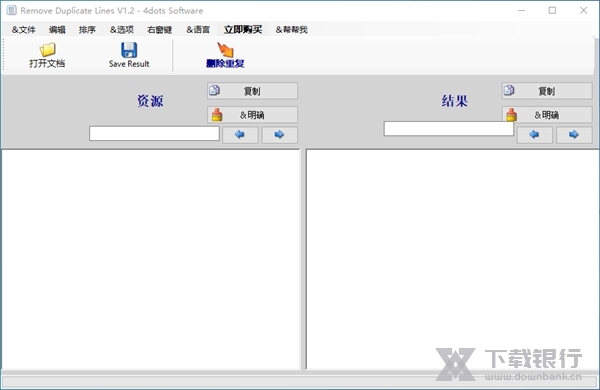The width and height of the screenshot is (600, 390).
Task: Go to previous match in 结果 panel
Action: [535, 134]
